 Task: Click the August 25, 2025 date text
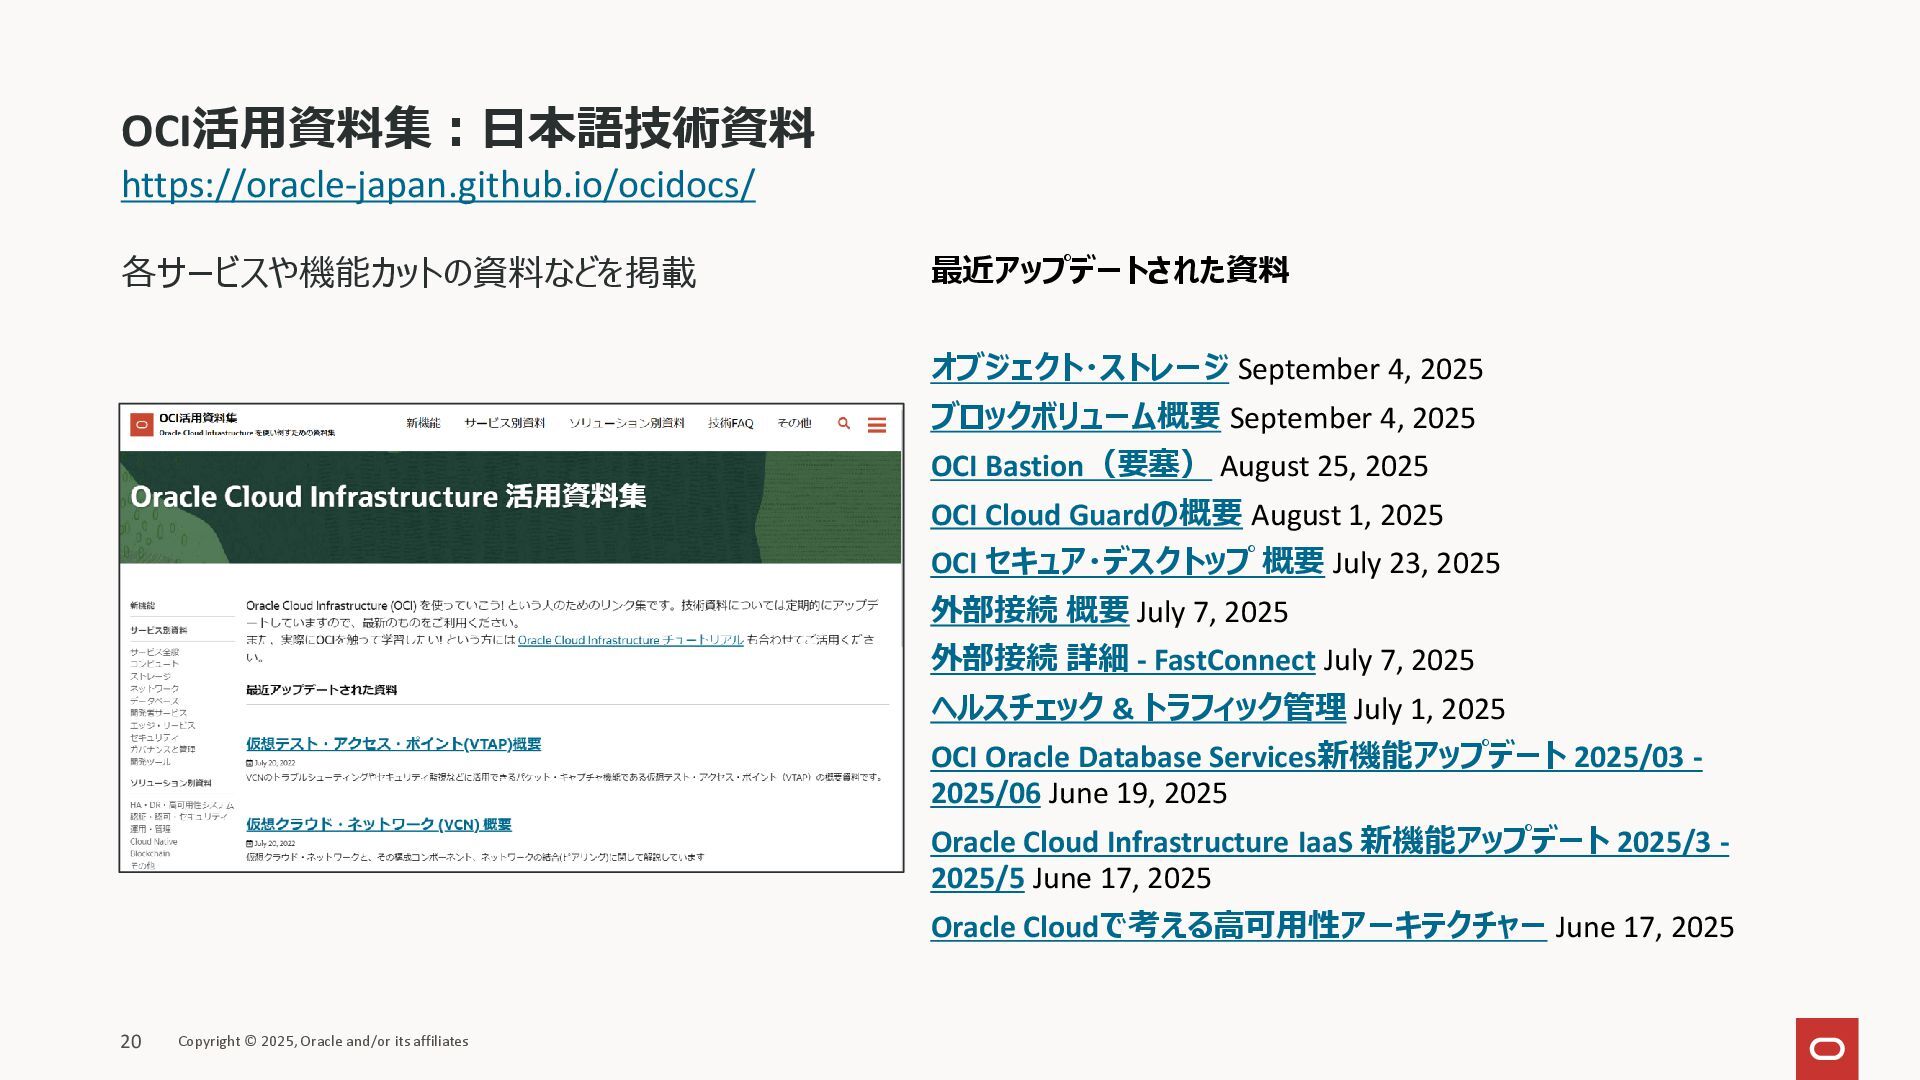click(1324, 466)
